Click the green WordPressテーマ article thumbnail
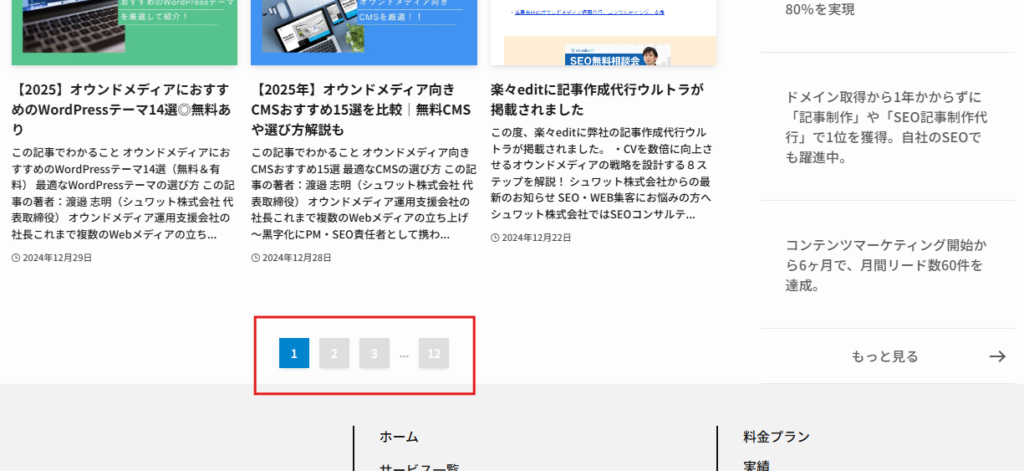Viewport: 1024px width, 471px height. pyautogui.click(x=125, y=32)
